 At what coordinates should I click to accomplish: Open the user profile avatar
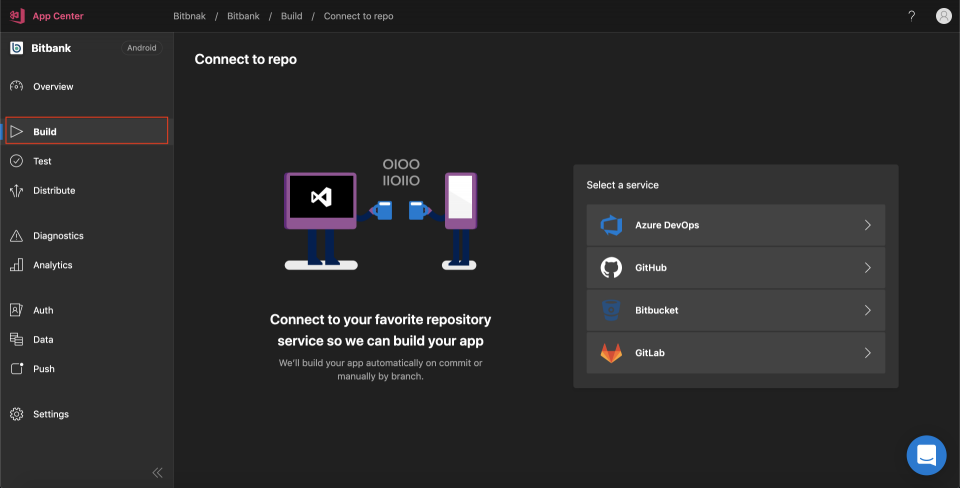tap(943, 16)
